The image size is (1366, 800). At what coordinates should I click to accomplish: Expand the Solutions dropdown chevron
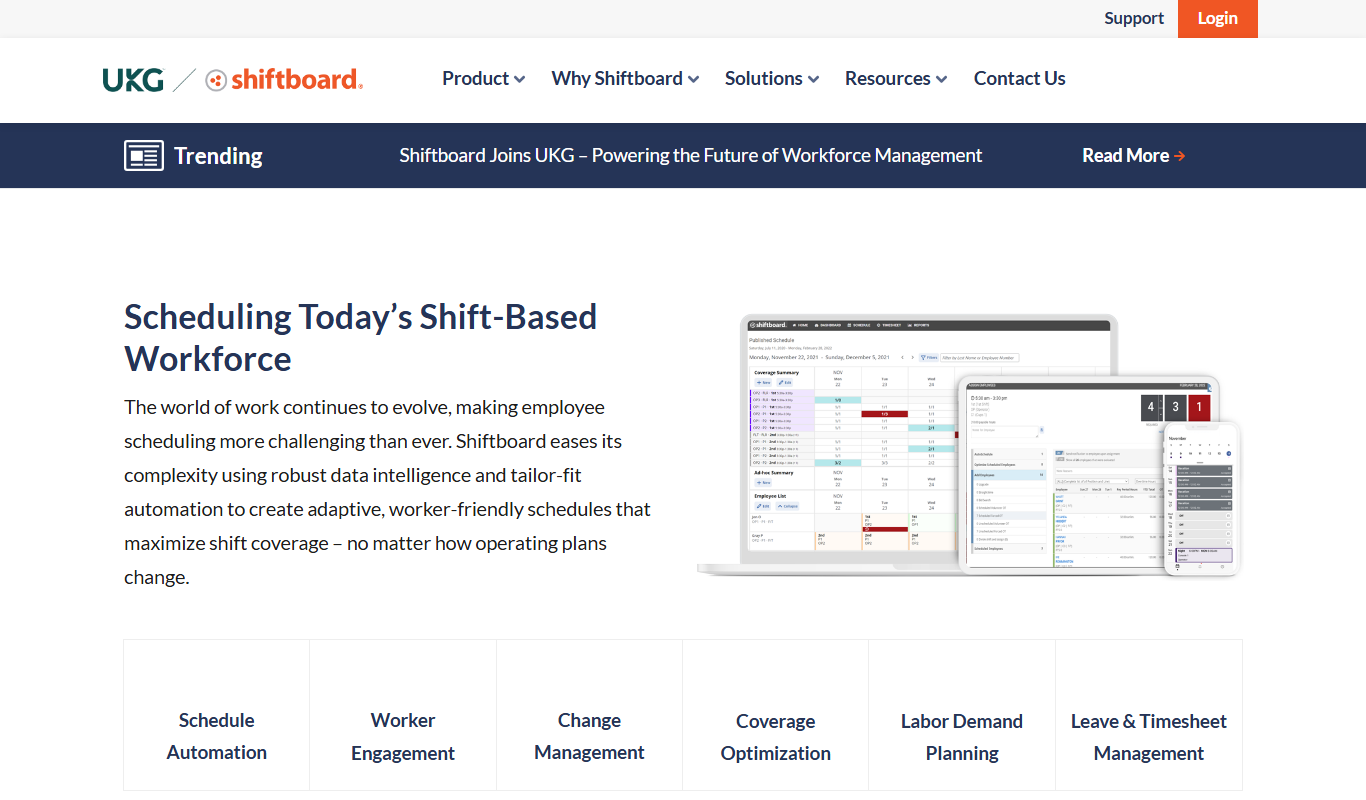(813, 79)
